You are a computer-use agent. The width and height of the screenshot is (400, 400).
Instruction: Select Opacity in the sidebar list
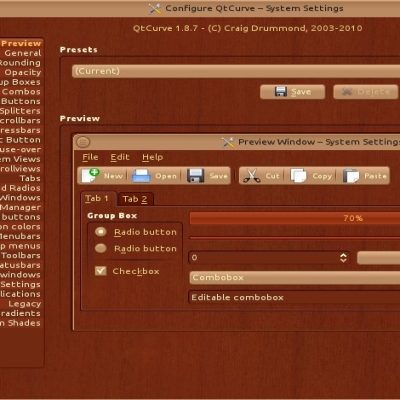(x=23, y=72)
